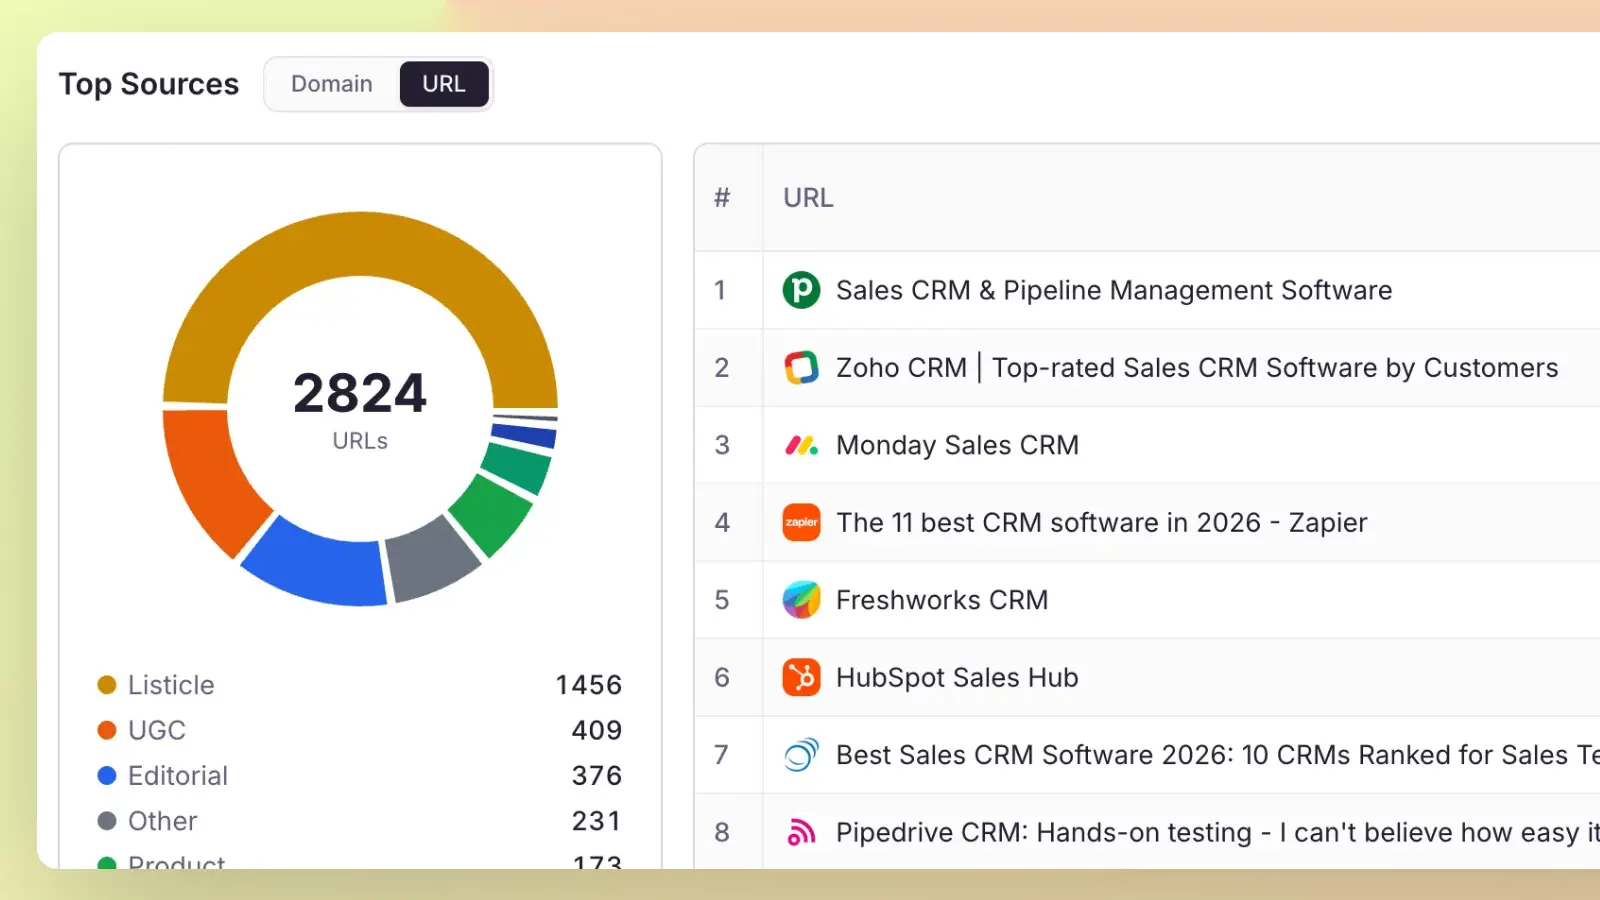
Task: Click the Zoho CRM logo icon
Action: click(801, 368)
